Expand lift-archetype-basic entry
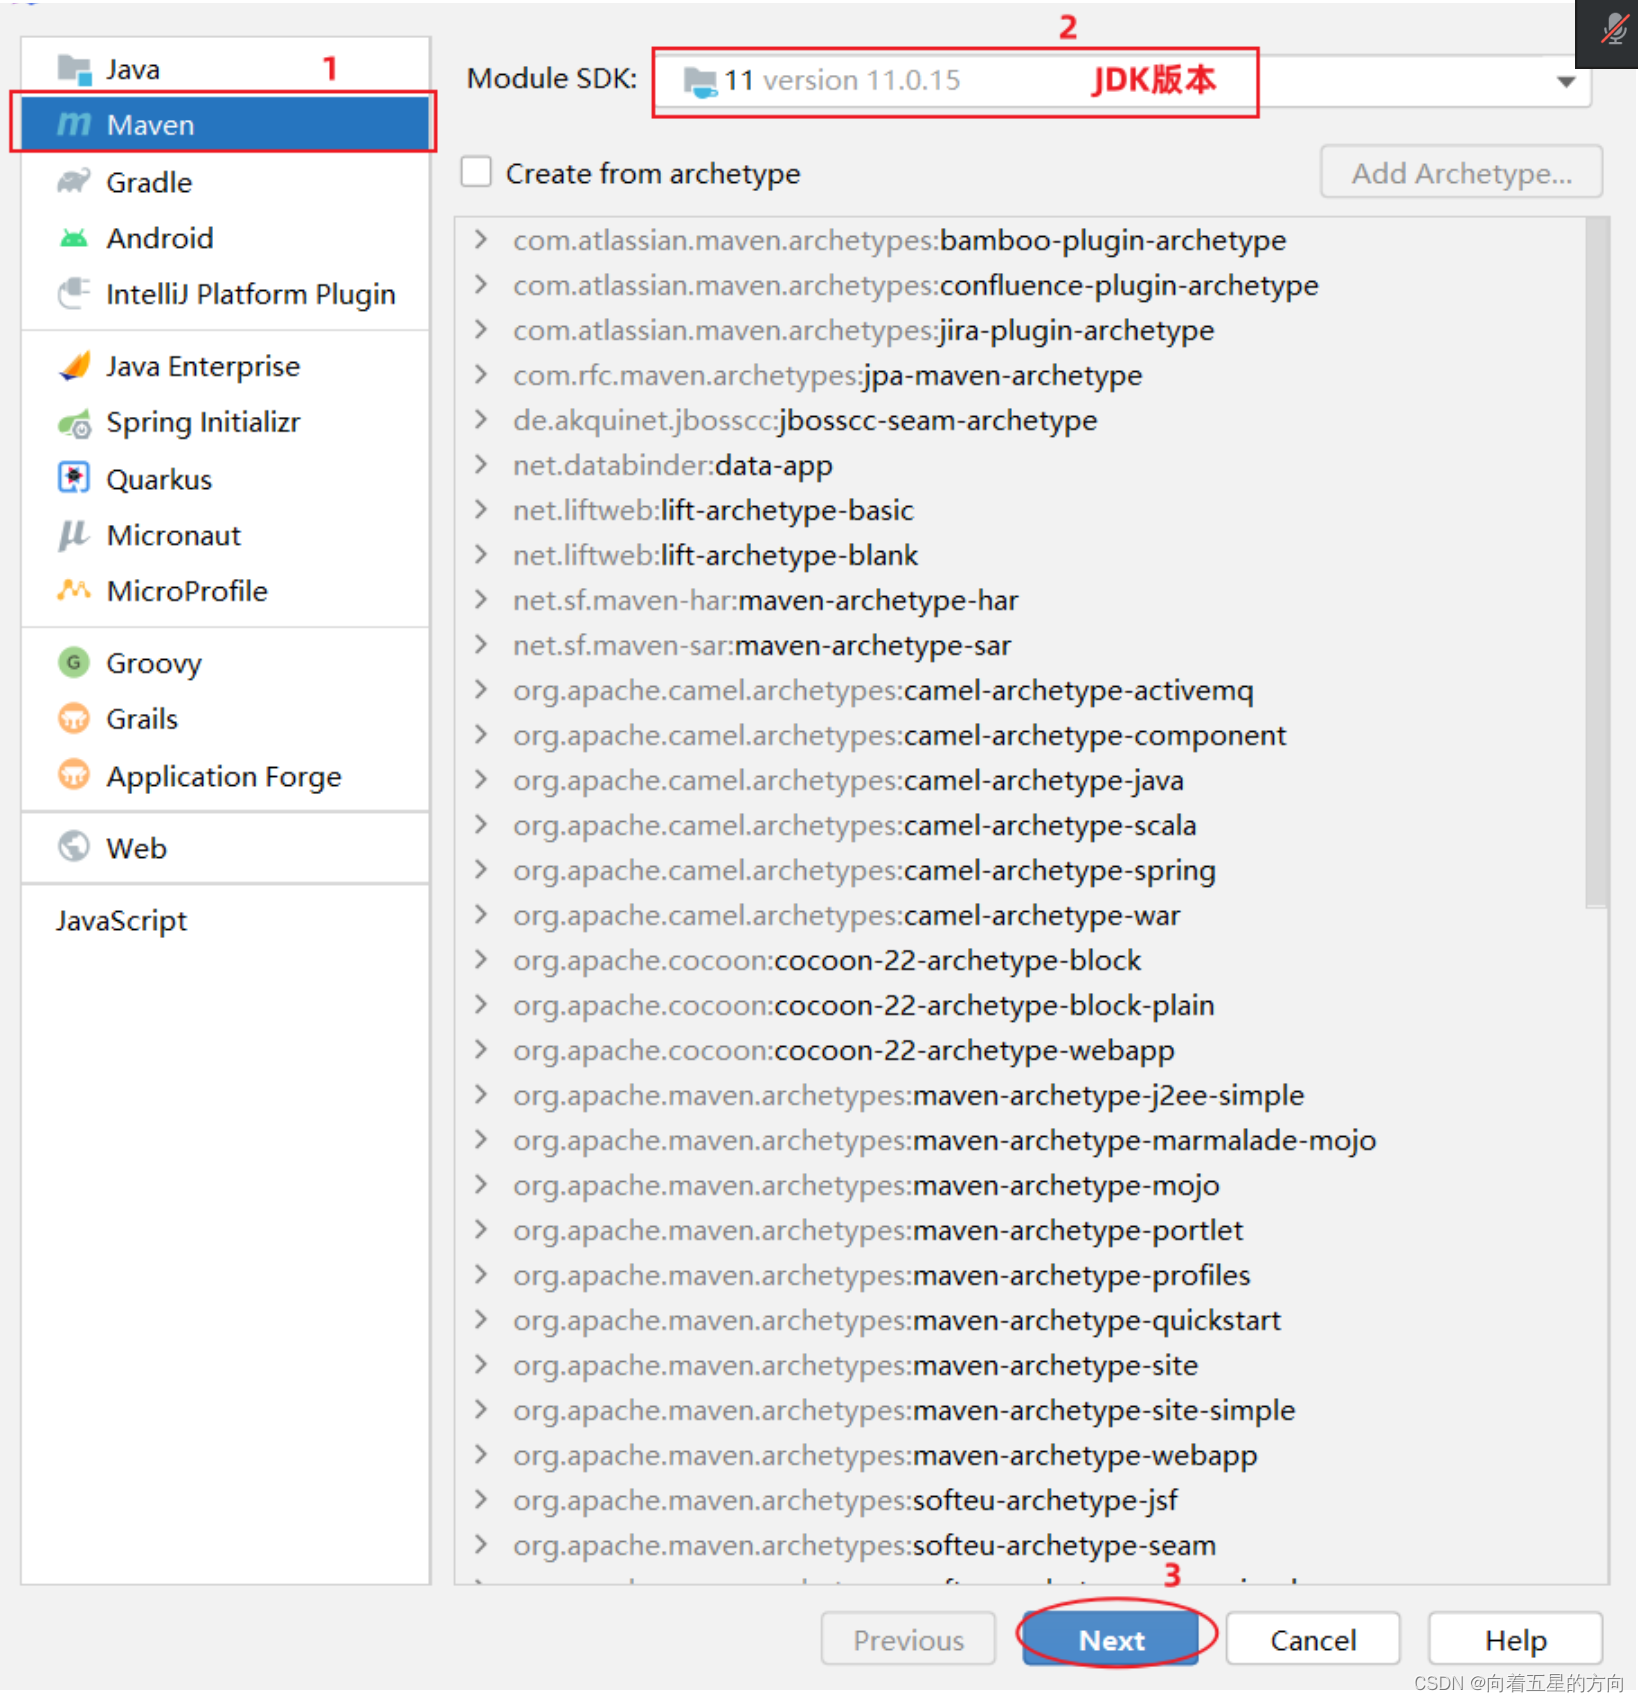 pyautogui.click(x=481, y=509)
